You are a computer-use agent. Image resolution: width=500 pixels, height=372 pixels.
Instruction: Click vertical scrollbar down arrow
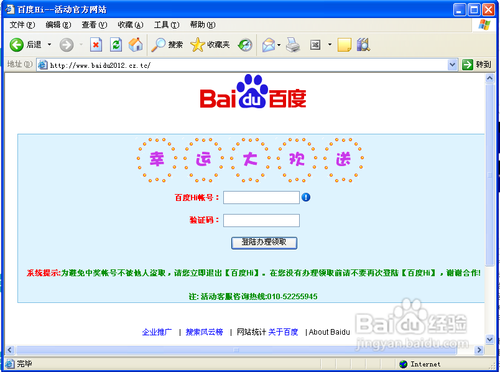coord(489,339)
